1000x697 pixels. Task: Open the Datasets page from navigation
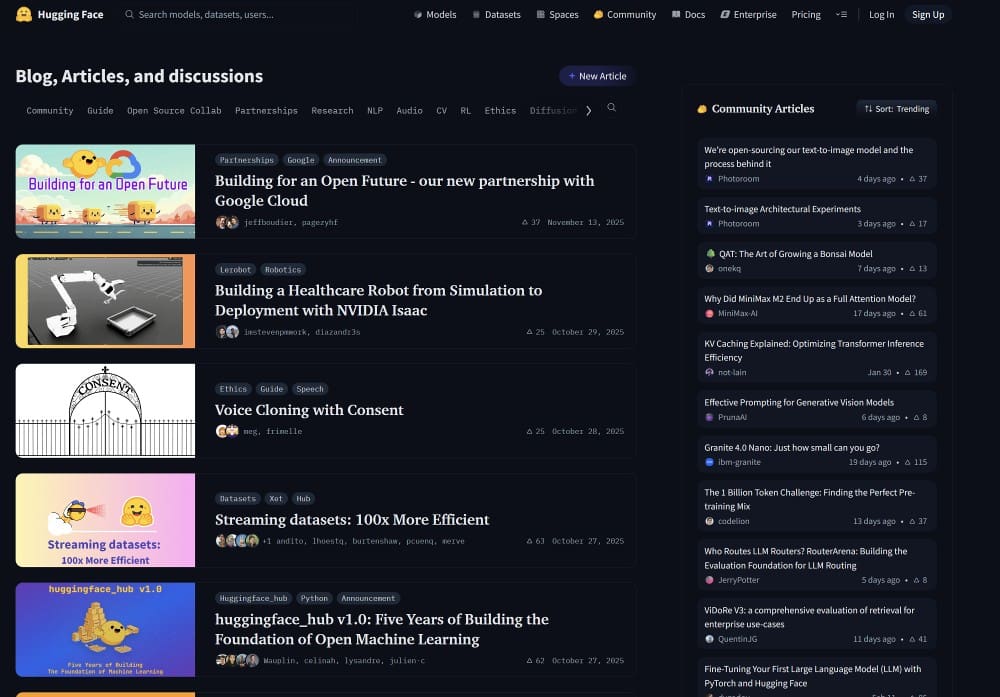496,15
